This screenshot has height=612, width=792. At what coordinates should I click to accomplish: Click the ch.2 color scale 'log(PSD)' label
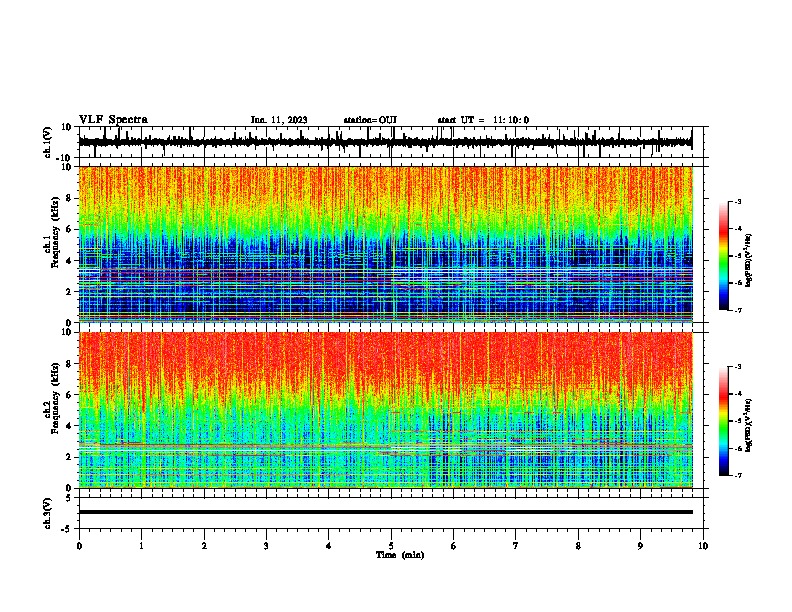(749, 425)
